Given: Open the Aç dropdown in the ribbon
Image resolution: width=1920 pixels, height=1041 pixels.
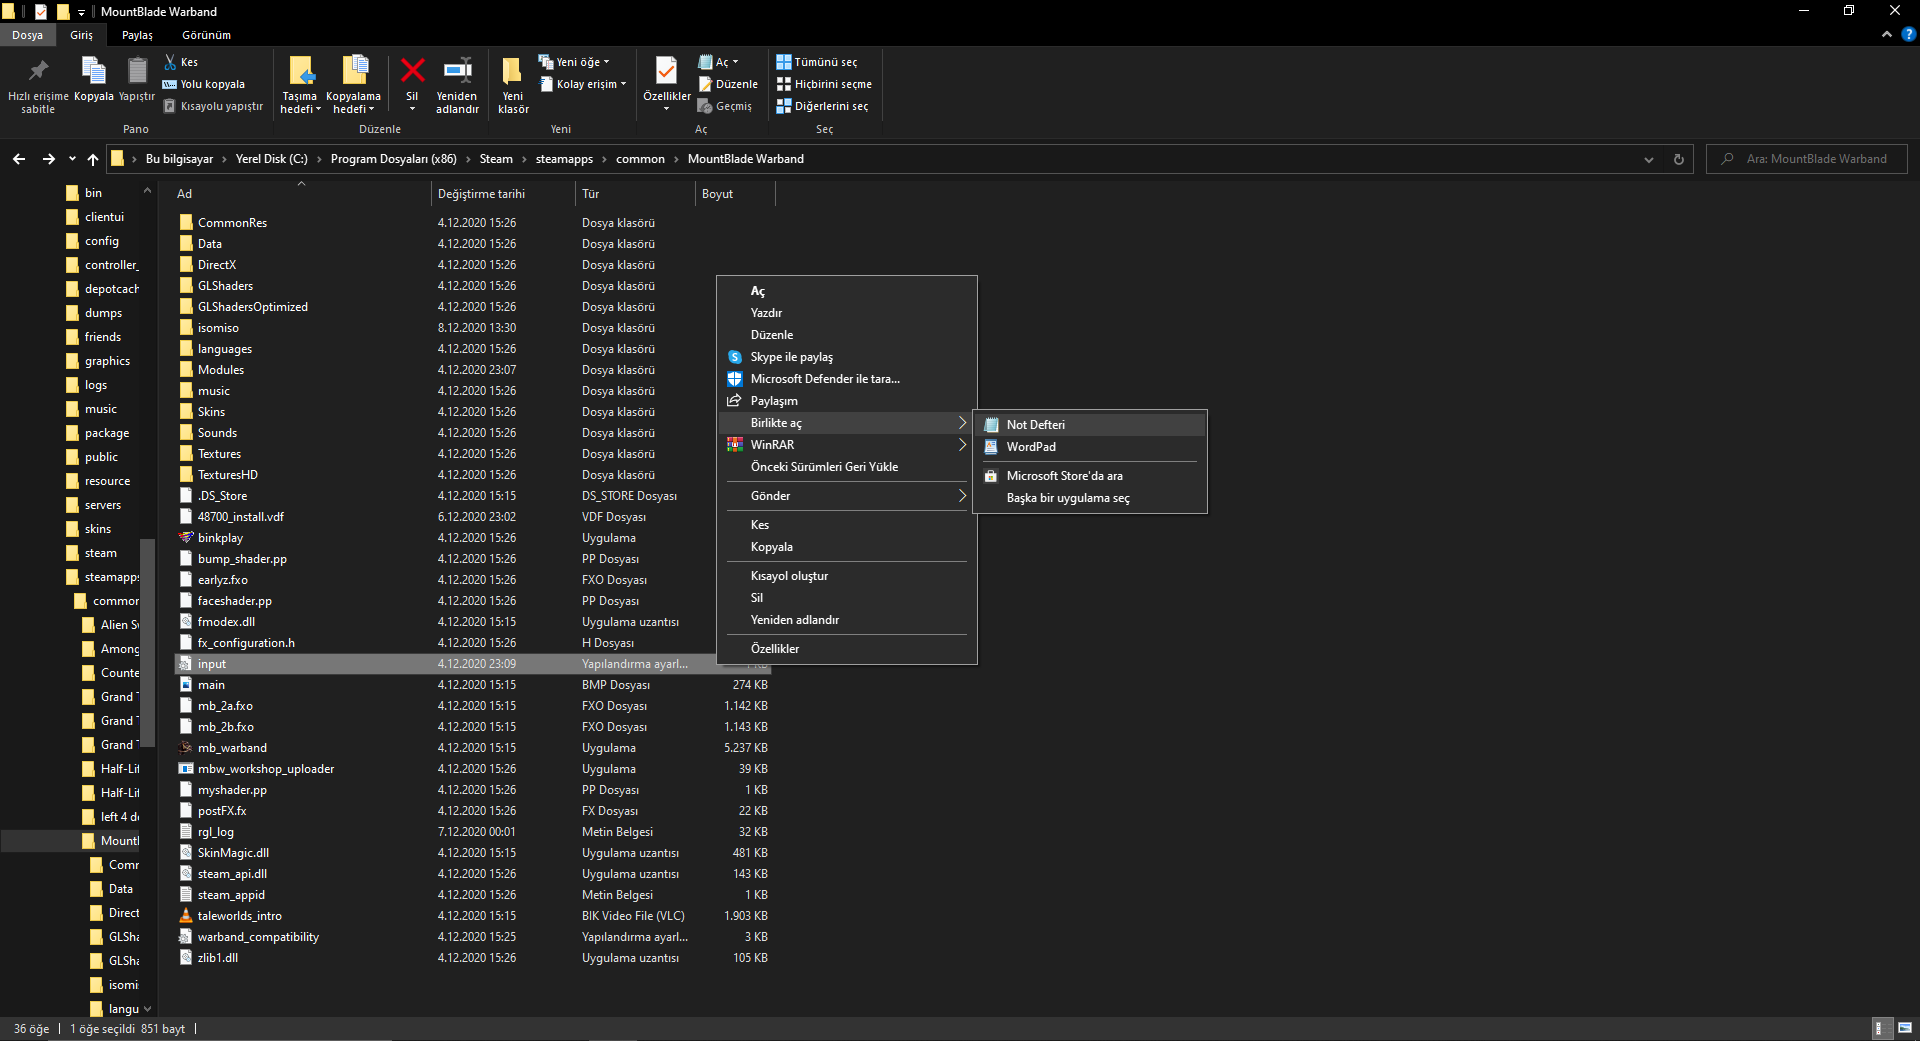Looking at the screenshot, I should tap(718, 62).
